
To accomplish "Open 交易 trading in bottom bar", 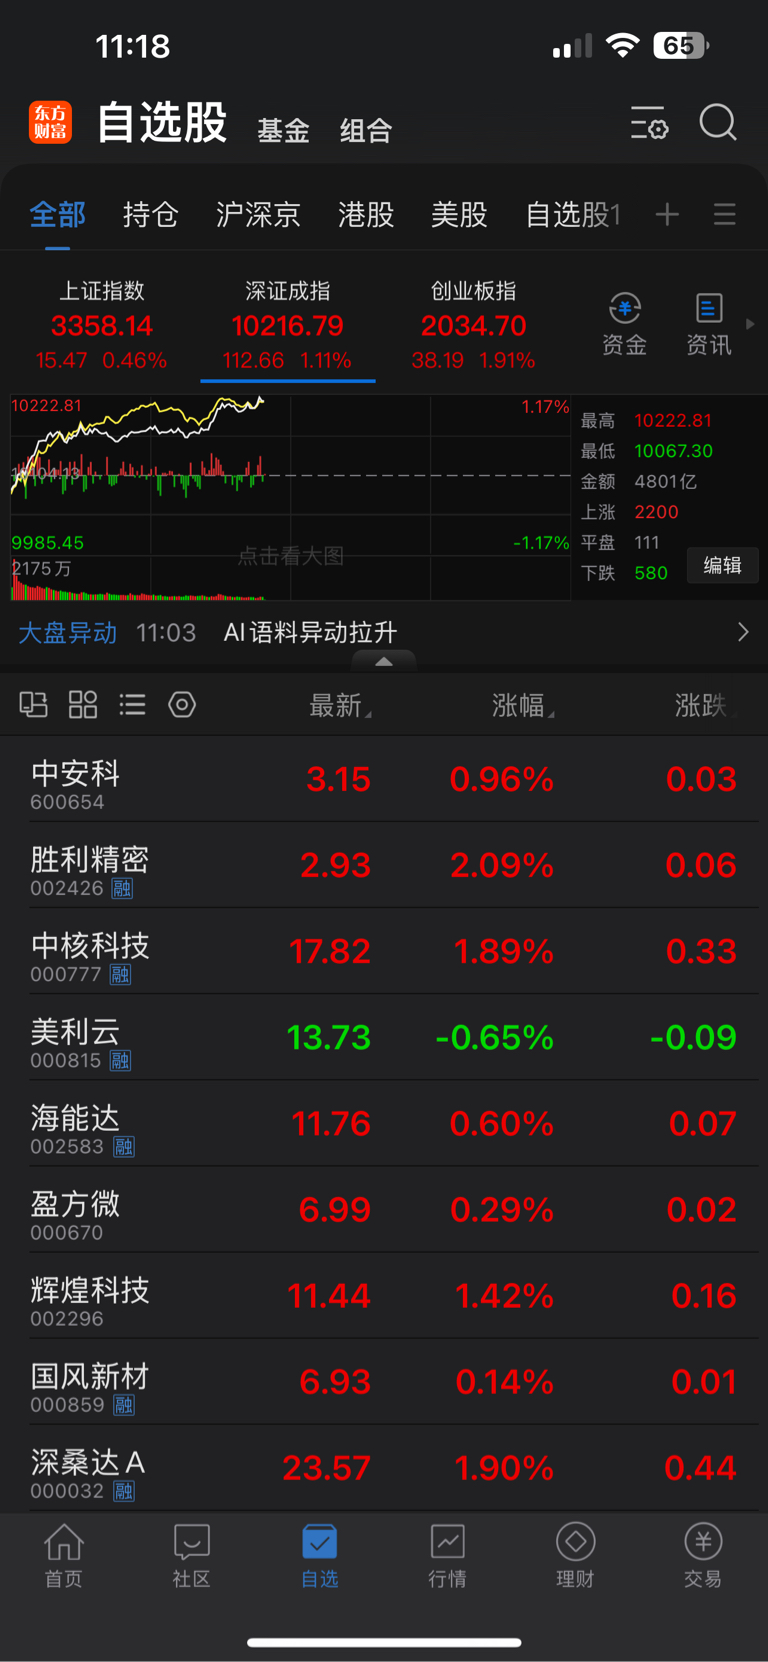I will point(703,1556).
